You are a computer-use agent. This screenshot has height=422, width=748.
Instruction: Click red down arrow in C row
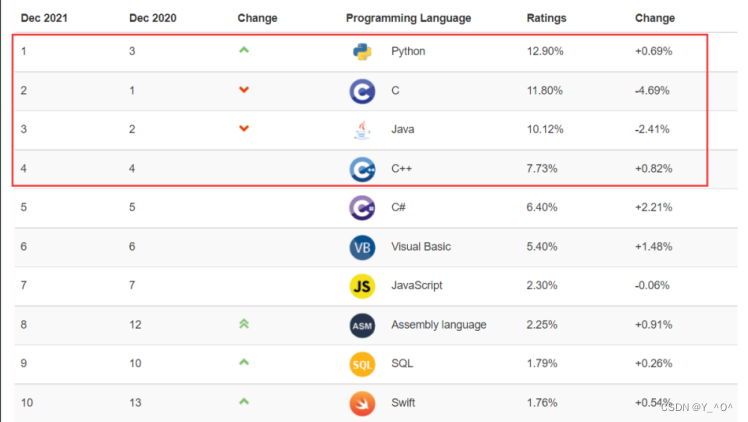tap(244, 91)
